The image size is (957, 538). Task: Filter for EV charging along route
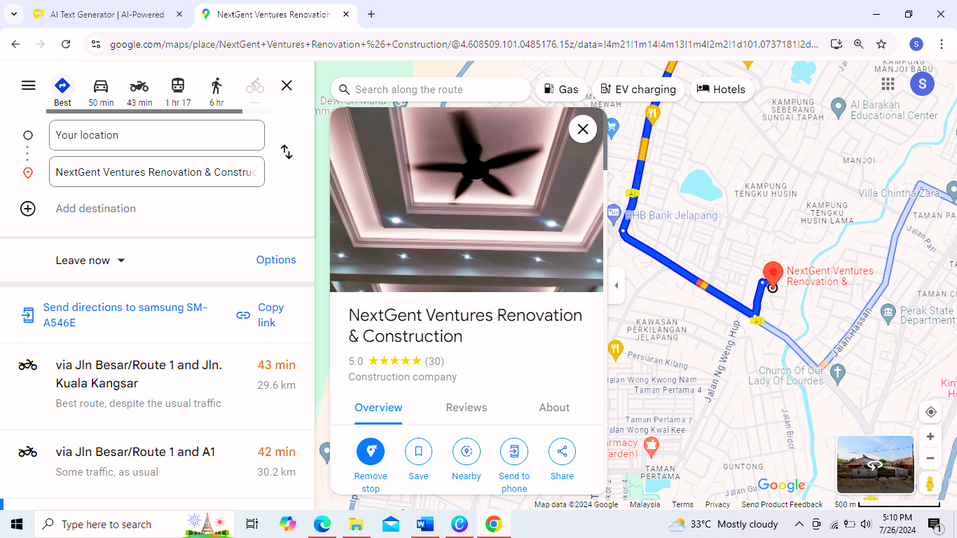pyautogui.click(x=638, y=89)
